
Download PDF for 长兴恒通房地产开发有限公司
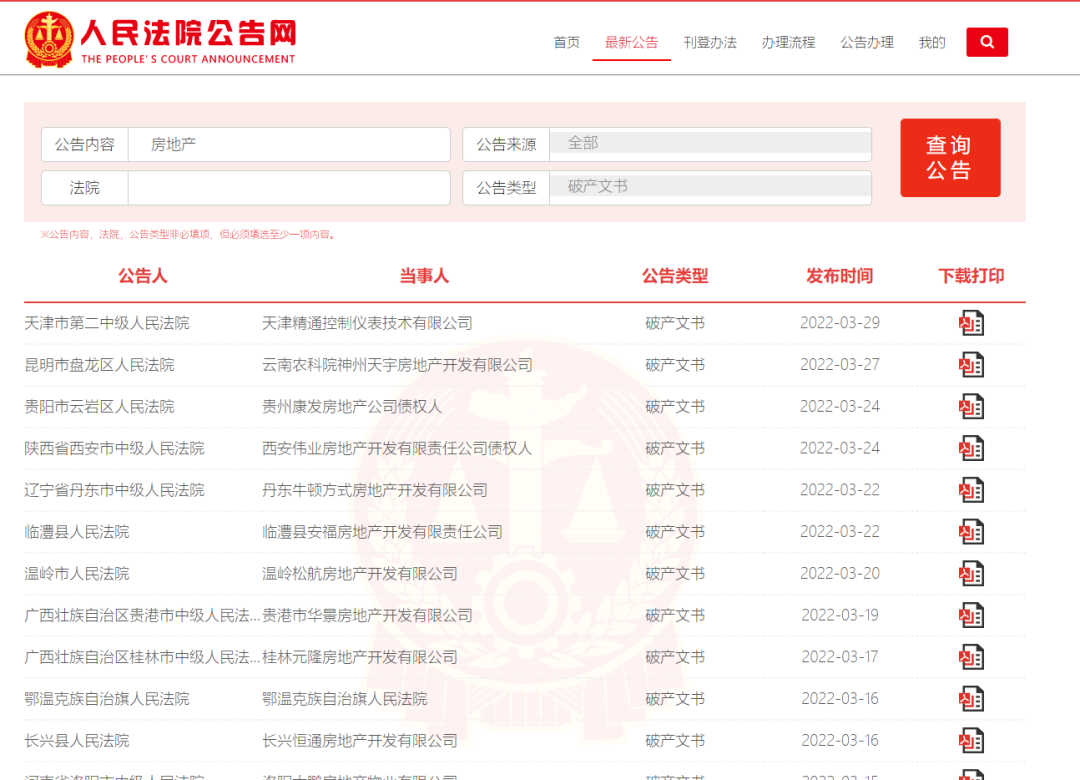[971, 741]
